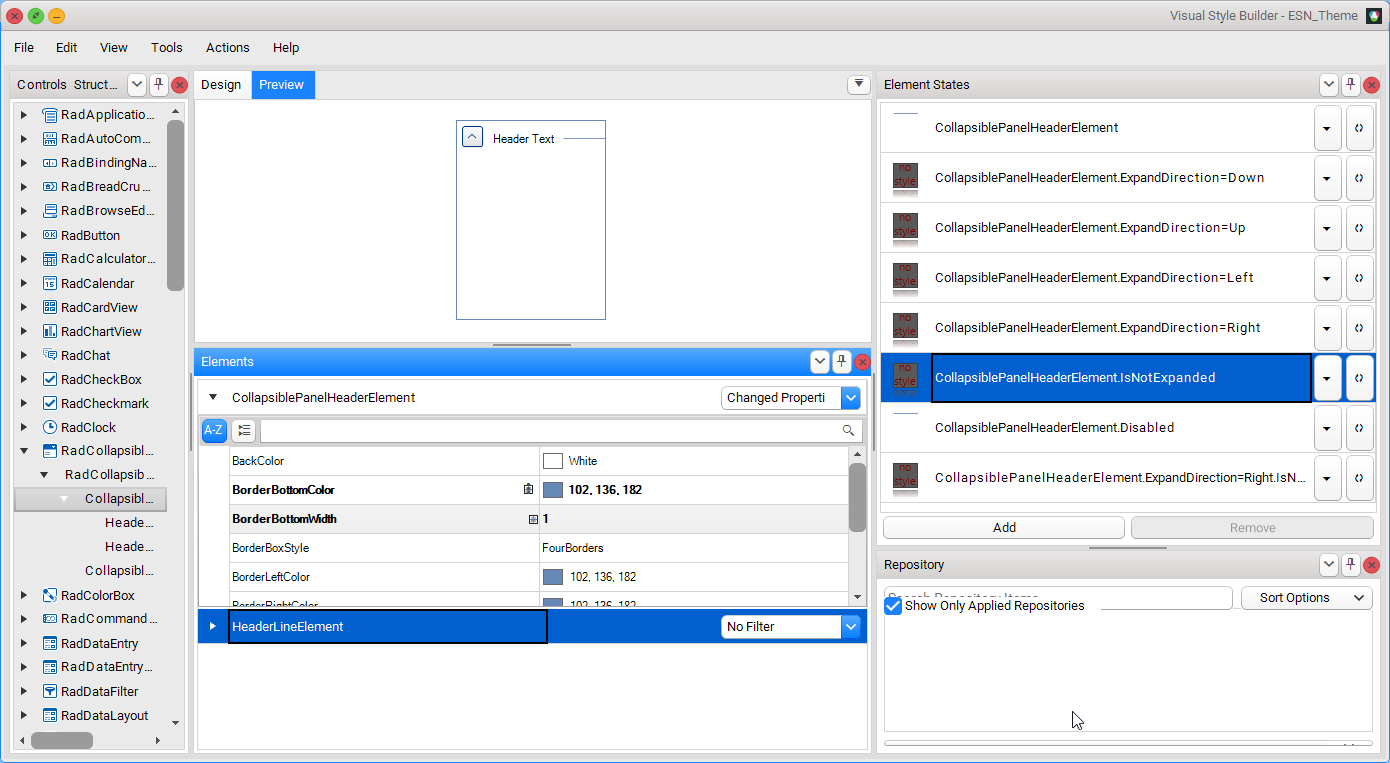Click the BorderBottomColor blue swatch
The height and width of the screenshot is (763, 1390).
pyautogui.click(x=553, y=490)
